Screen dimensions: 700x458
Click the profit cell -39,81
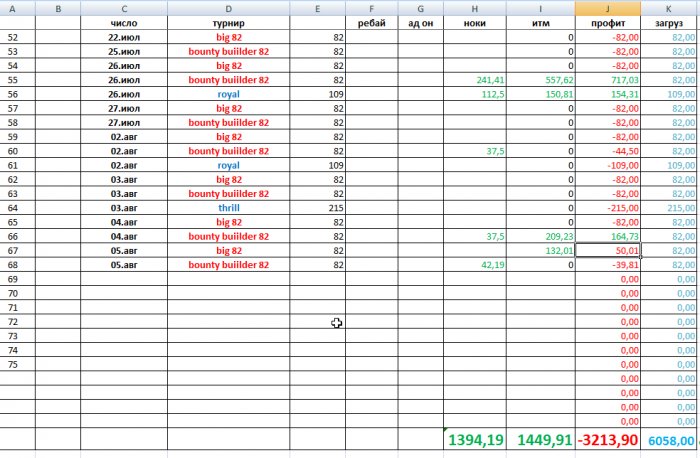pos(608,265)
